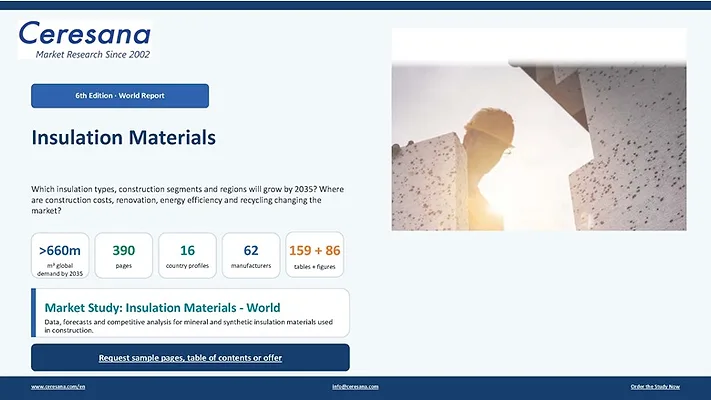Click 'Market Study: Insulation Materials - World' title

tap(162, 308)
